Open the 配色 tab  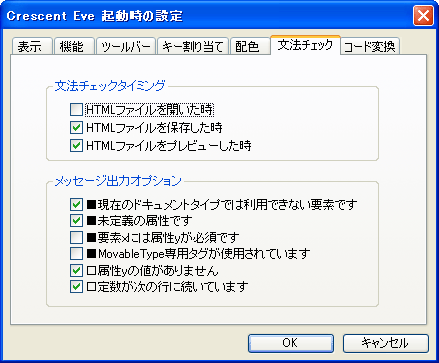point(250,46)
